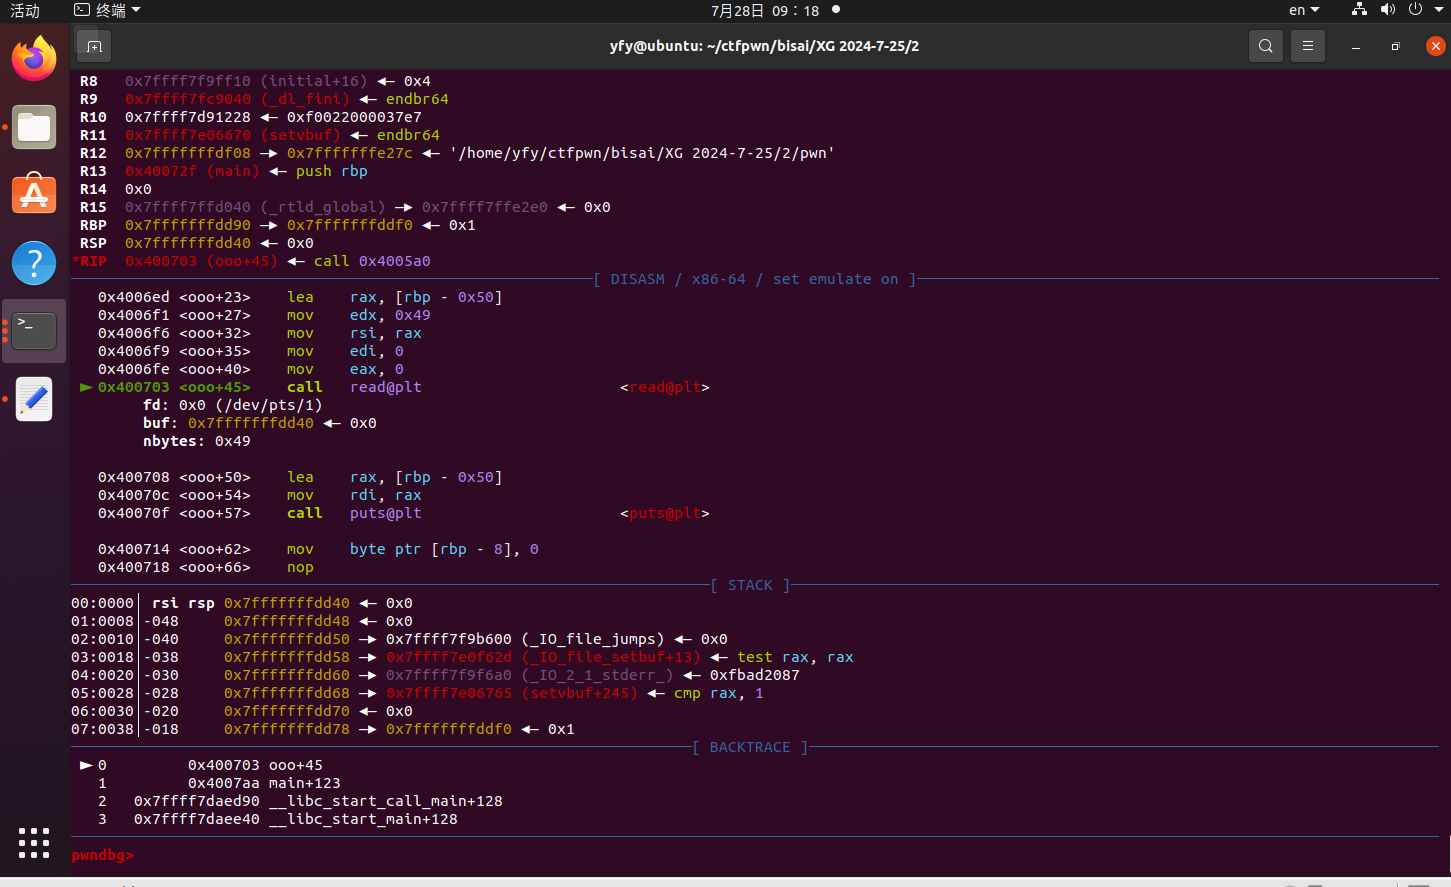Select the Terminal icon in dock

34,330
